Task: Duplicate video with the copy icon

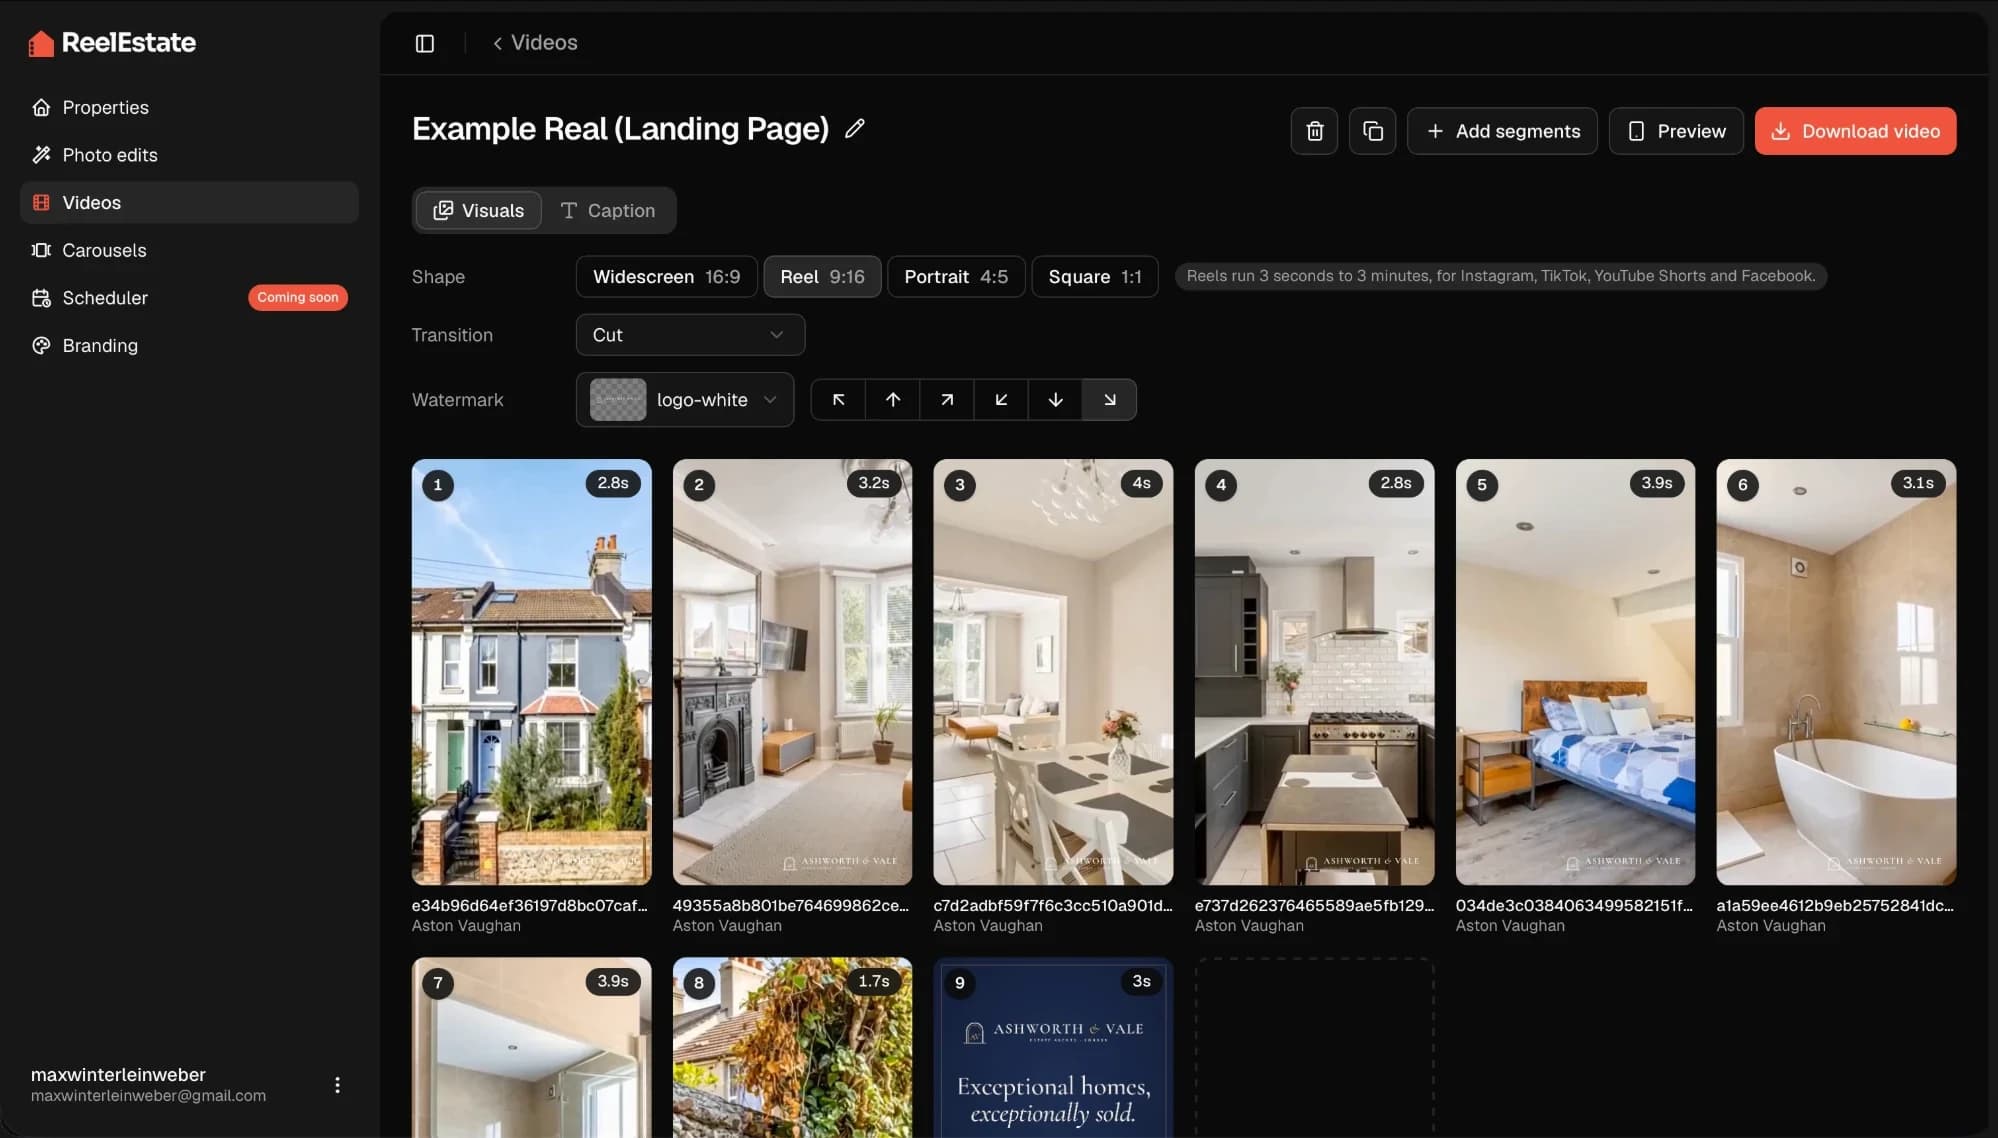Action: click(x=1372, y=131)
